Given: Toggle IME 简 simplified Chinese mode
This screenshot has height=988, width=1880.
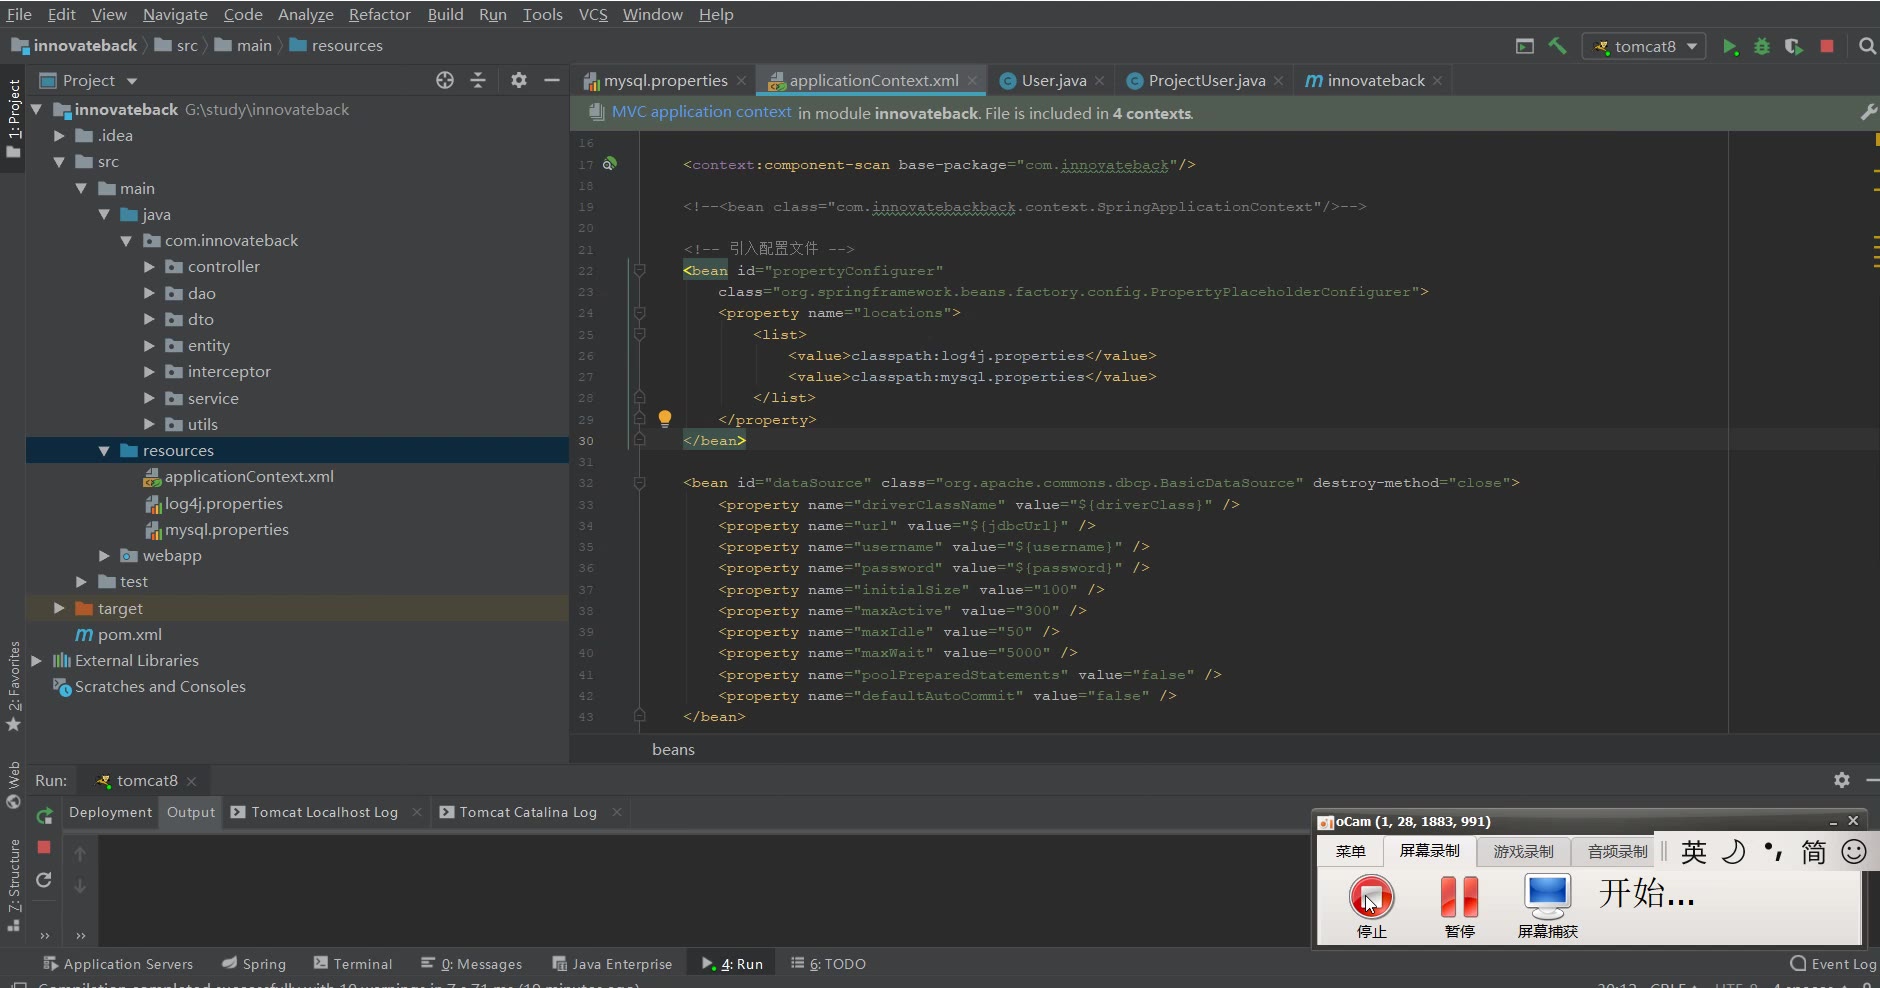Looking at the screenshot, I should tap(1813, 852).
